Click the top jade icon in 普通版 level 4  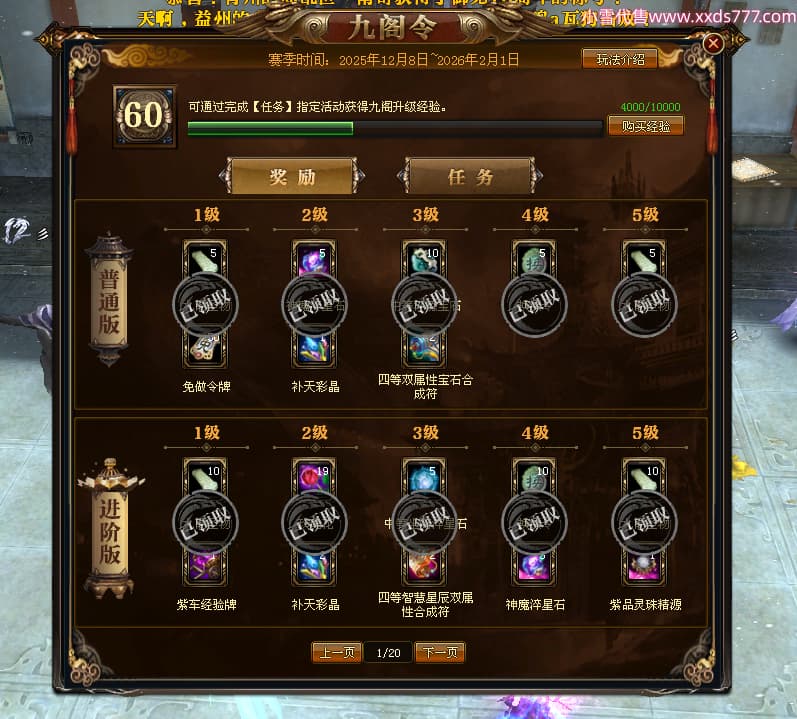[x=534, y=259]
